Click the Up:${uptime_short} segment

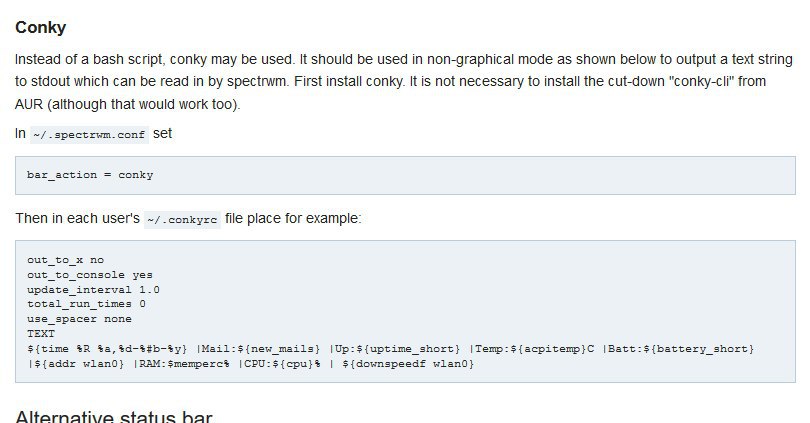[397, 349]
